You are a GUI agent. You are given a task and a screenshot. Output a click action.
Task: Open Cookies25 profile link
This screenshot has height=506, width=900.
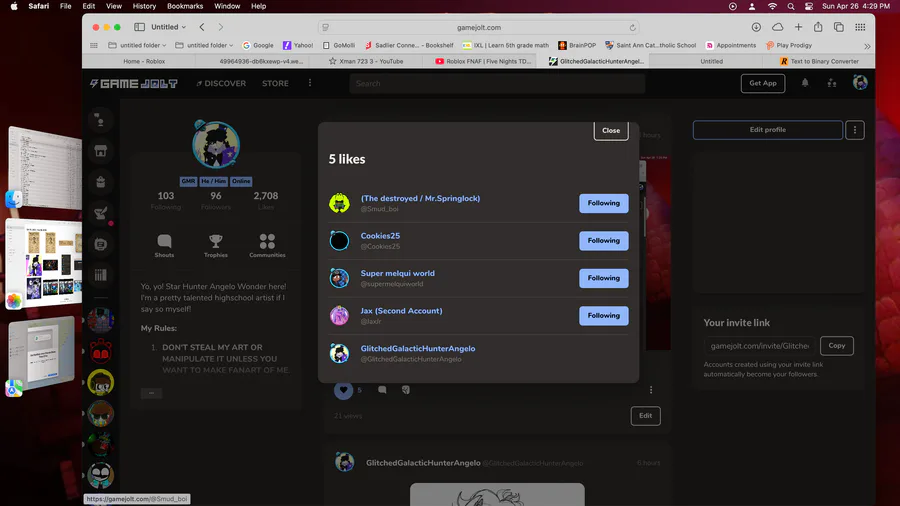pyautogui.click(x=380, y=236)
